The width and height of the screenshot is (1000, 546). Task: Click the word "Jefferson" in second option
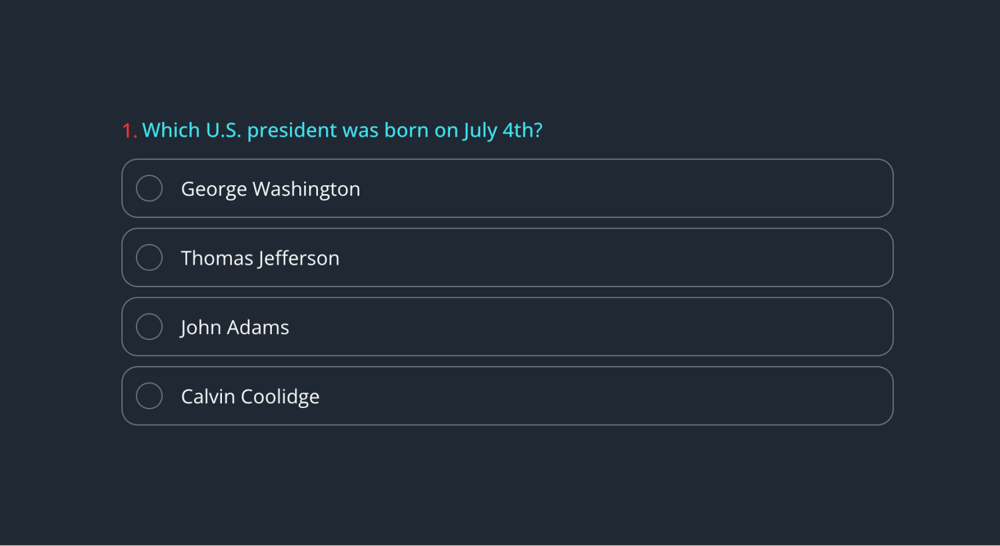[299, 258]
